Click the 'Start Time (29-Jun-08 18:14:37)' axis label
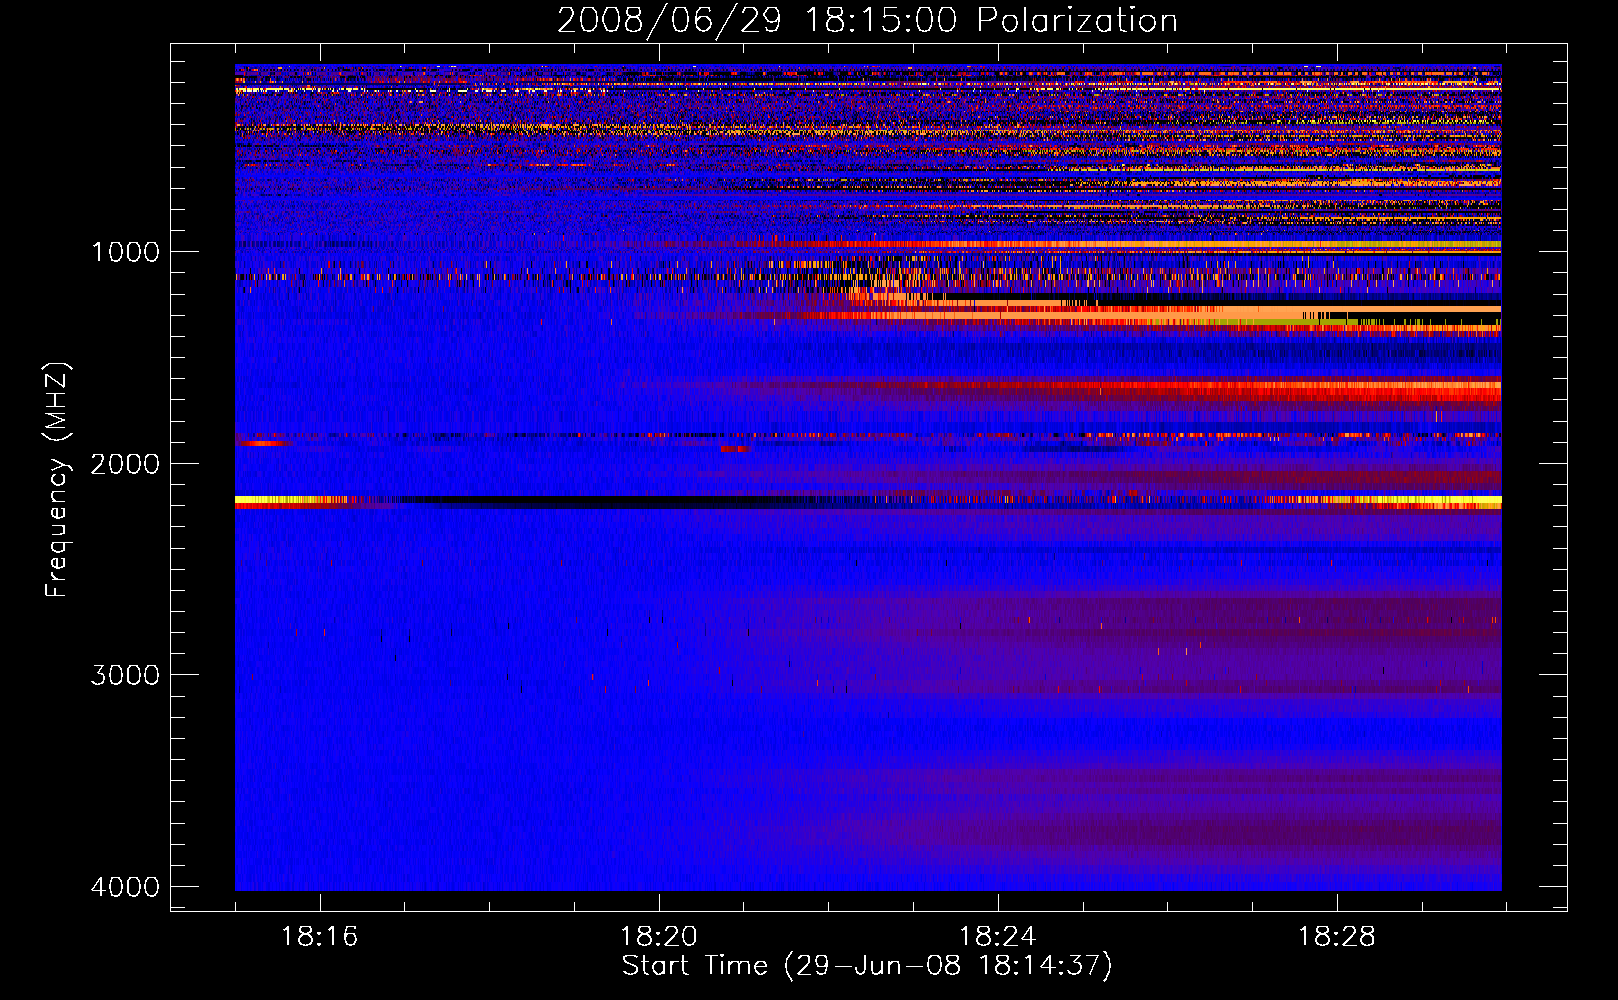This screenshot has height=1000, width=1618. (867, 966)
